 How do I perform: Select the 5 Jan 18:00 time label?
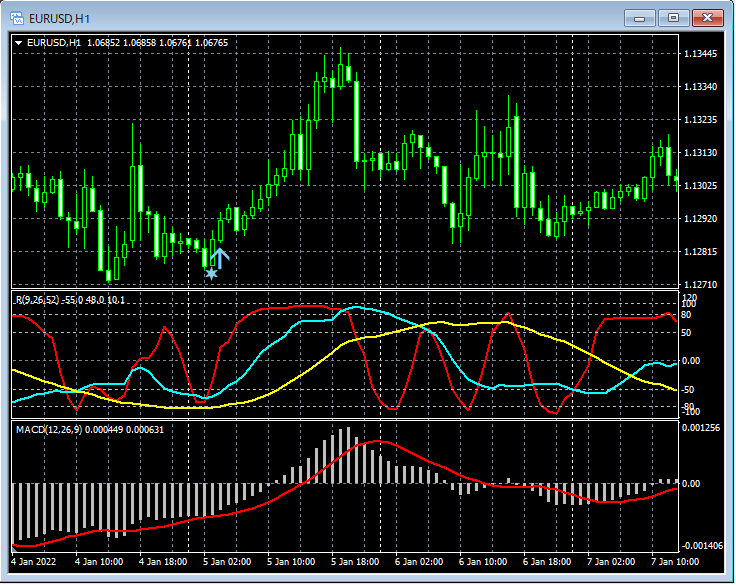[x=354, y=563]
